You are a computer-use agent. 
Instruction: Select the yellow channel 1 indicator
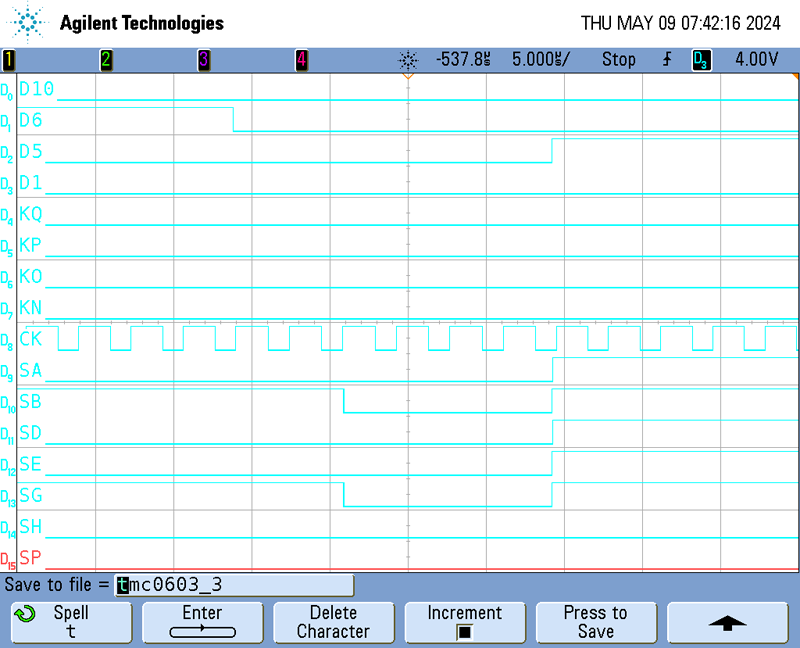click(x=9, y=60)
